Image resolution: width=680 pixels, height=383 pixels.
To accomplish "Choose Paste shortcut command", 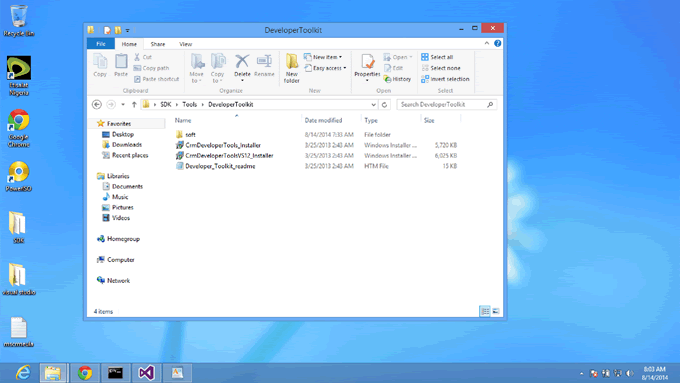I will tap(157, 79).
